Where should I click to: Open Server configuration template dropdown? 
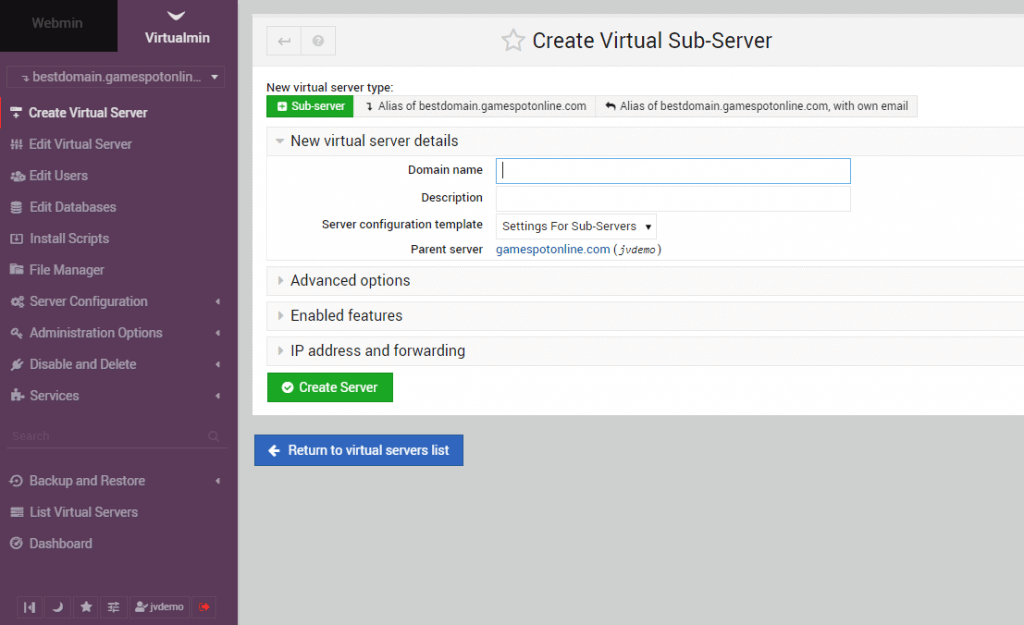[576, 226]
